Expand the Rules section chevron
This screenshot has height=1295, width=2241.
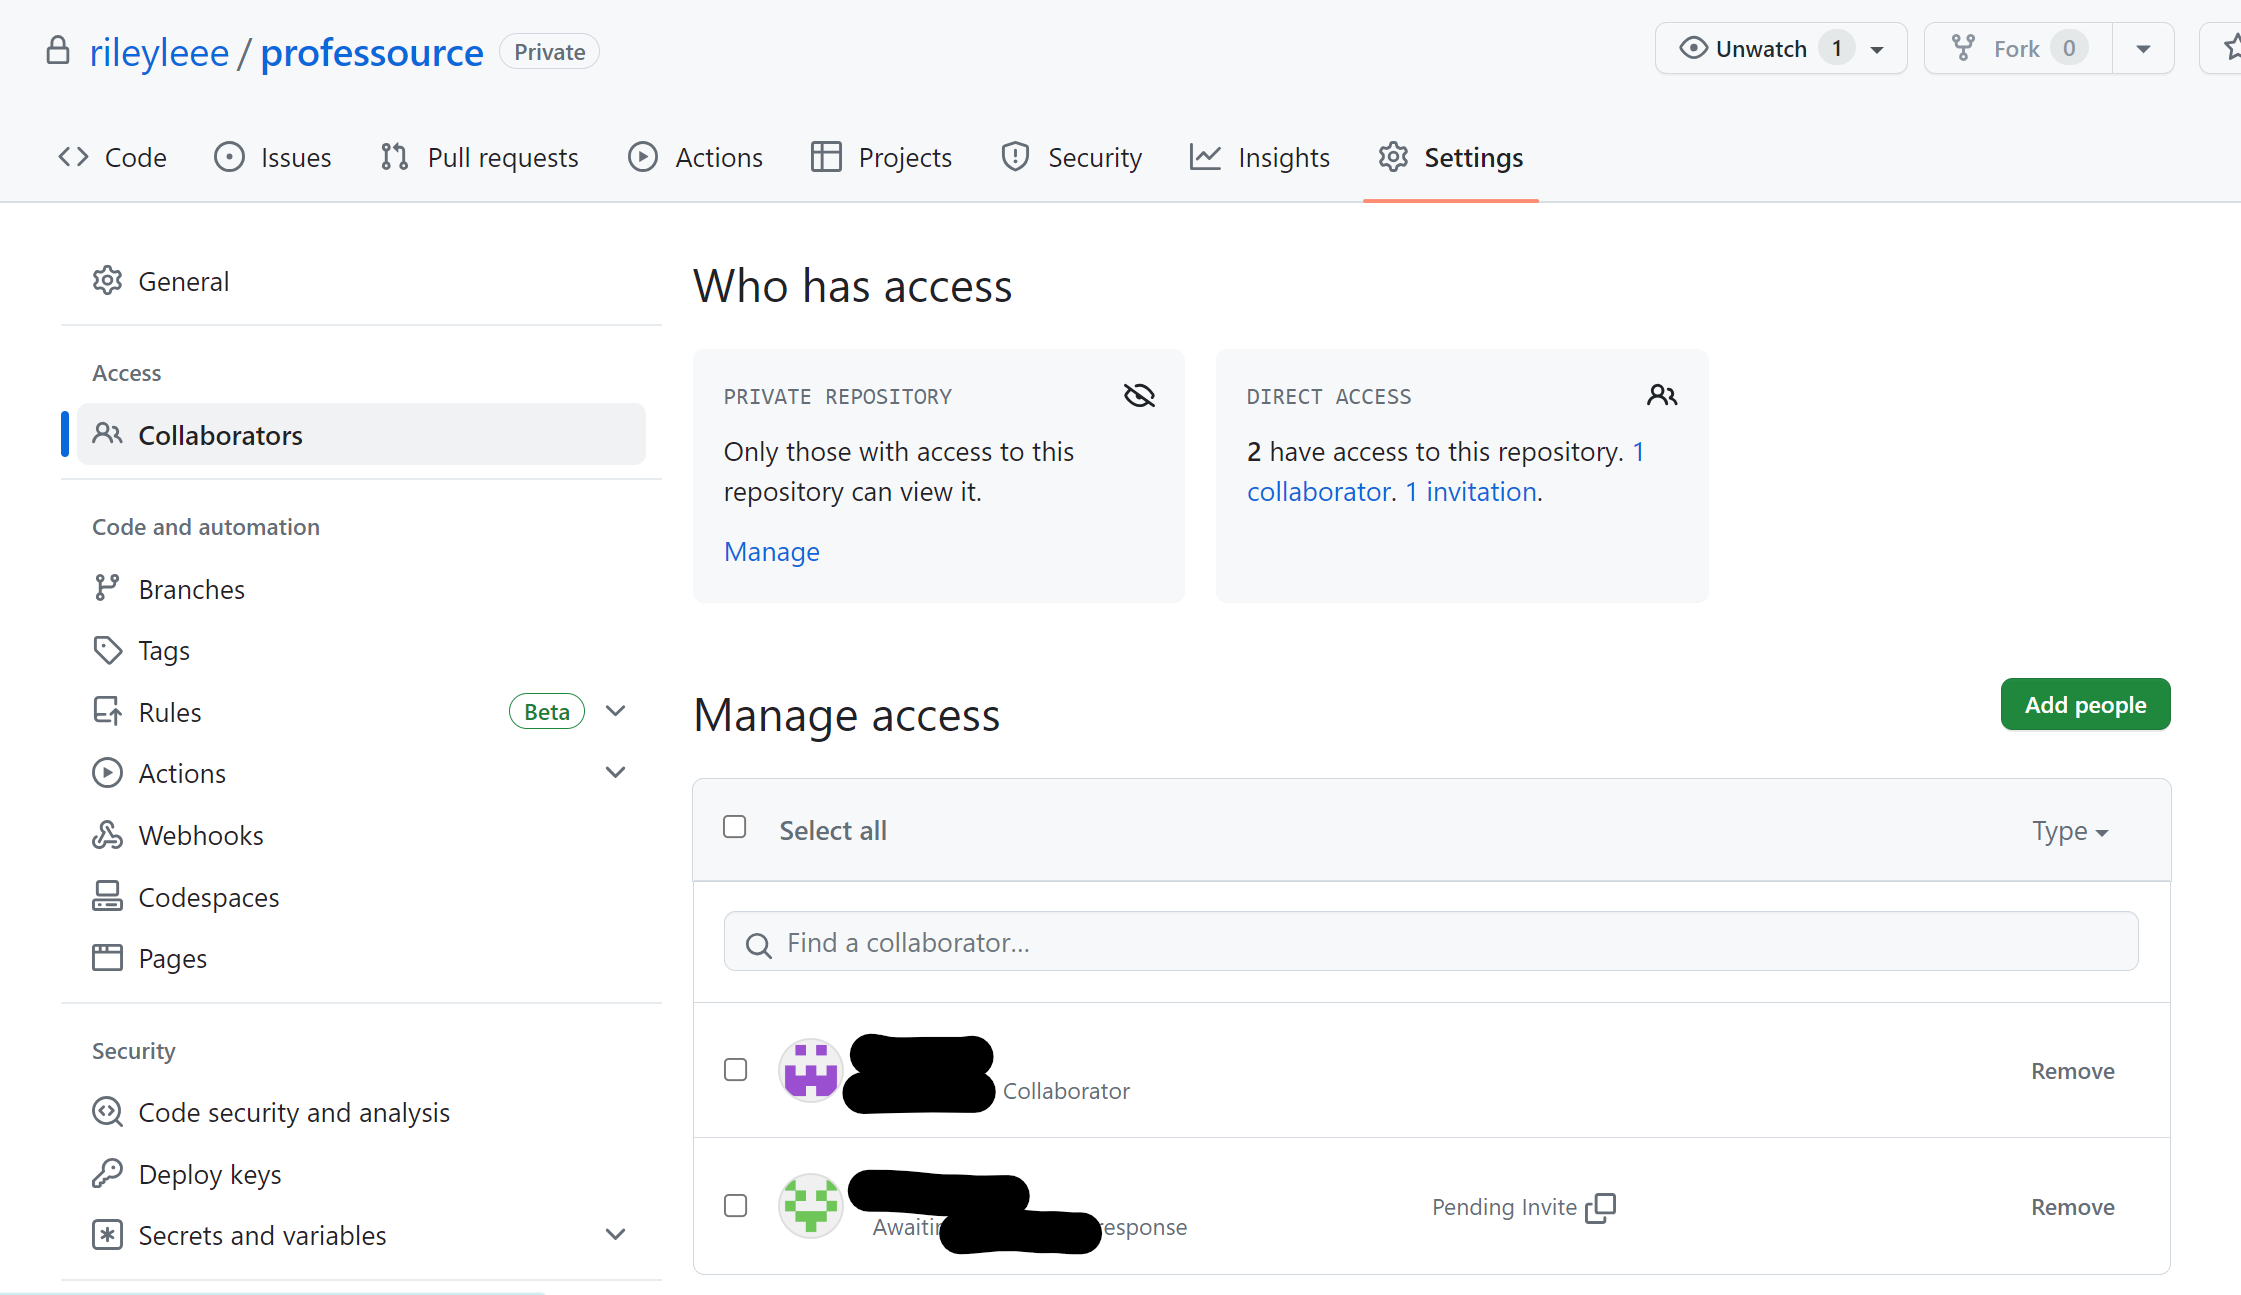tap(616, 711)
